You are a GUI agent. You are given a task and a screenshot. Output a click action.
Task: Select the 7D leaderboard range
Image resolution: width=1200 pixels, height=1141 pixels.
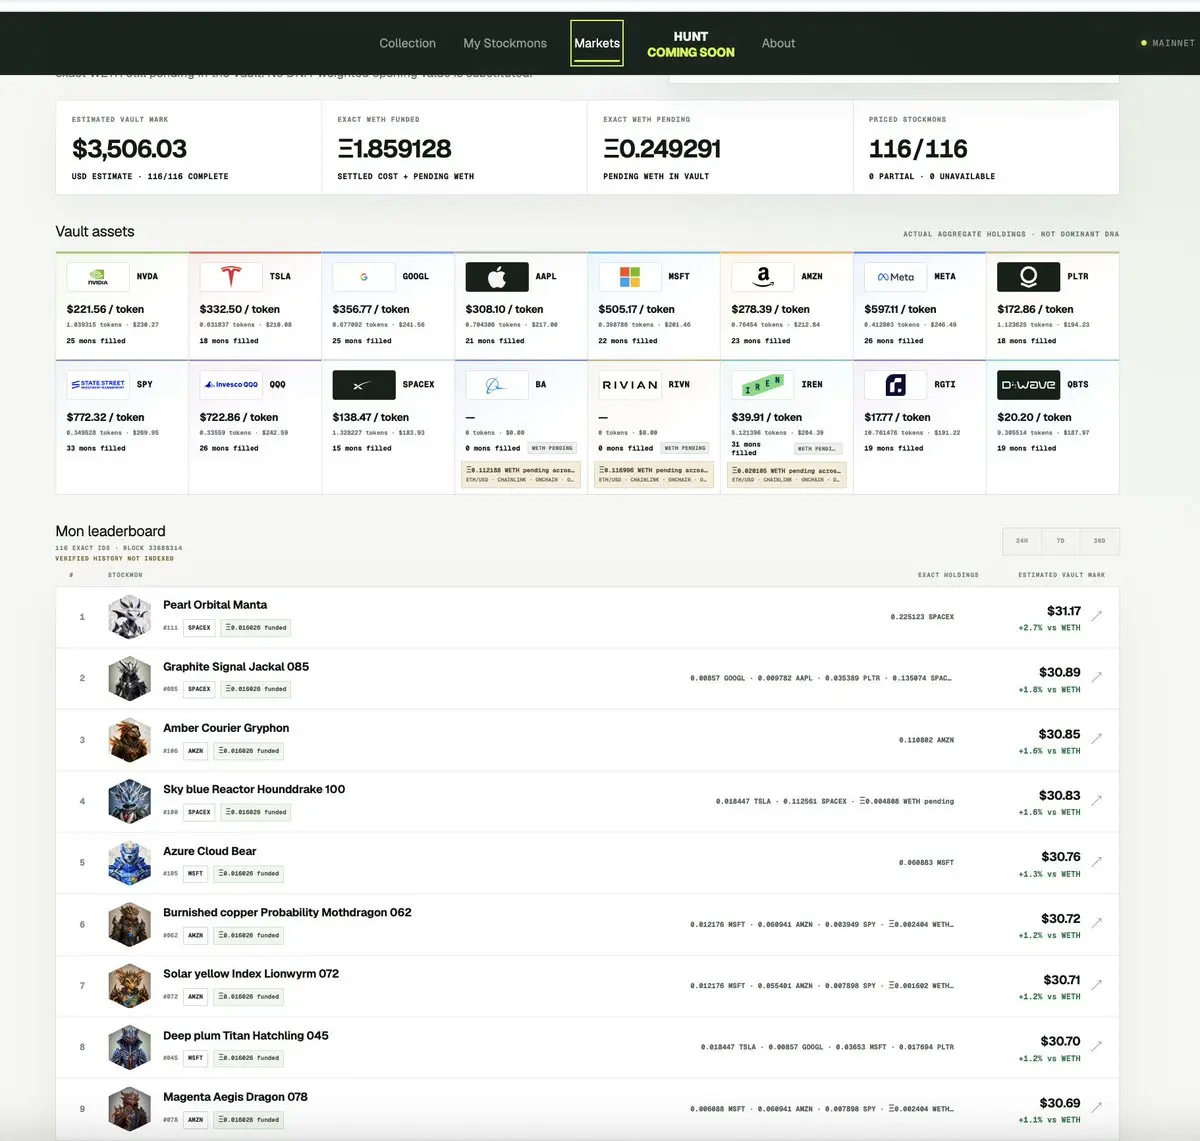click(x=1061, y=541)
